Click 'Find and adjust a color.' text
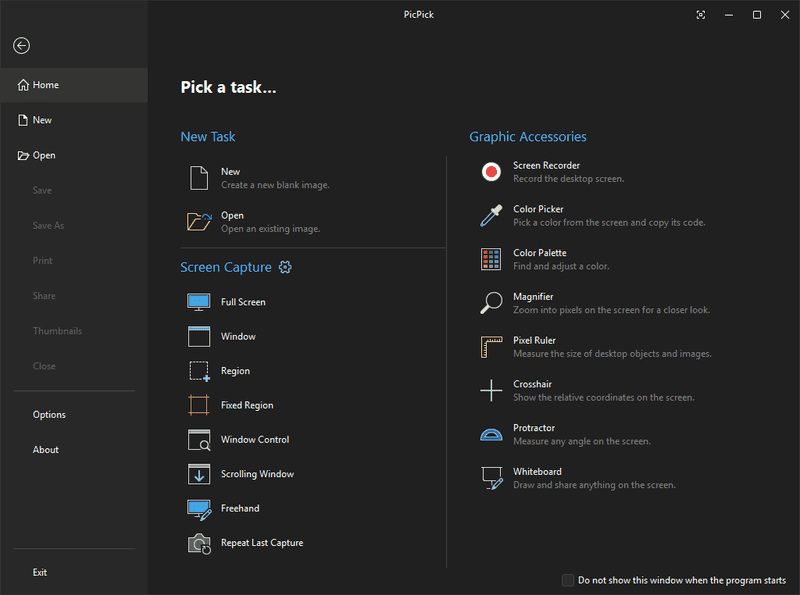800x595 pixels. [561, 266]
